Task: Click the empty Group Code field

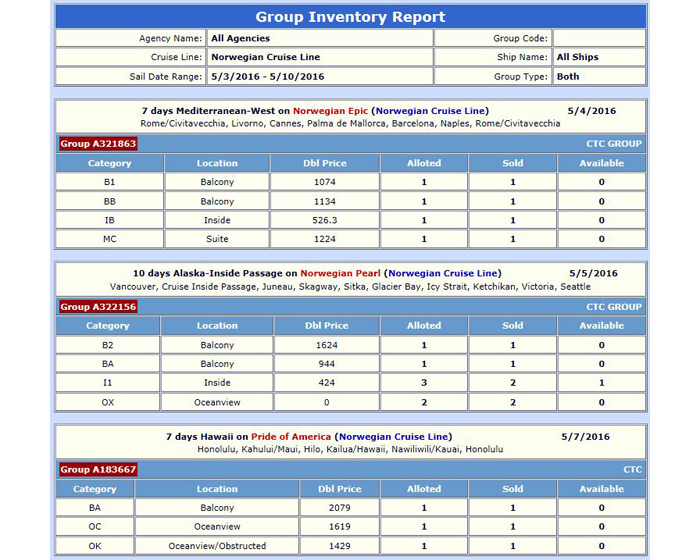Action: (600, 38)
